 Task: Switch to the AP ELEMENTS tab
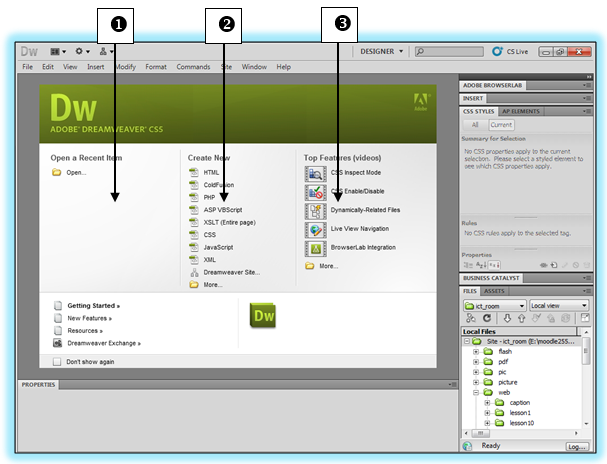coord(521,111)
